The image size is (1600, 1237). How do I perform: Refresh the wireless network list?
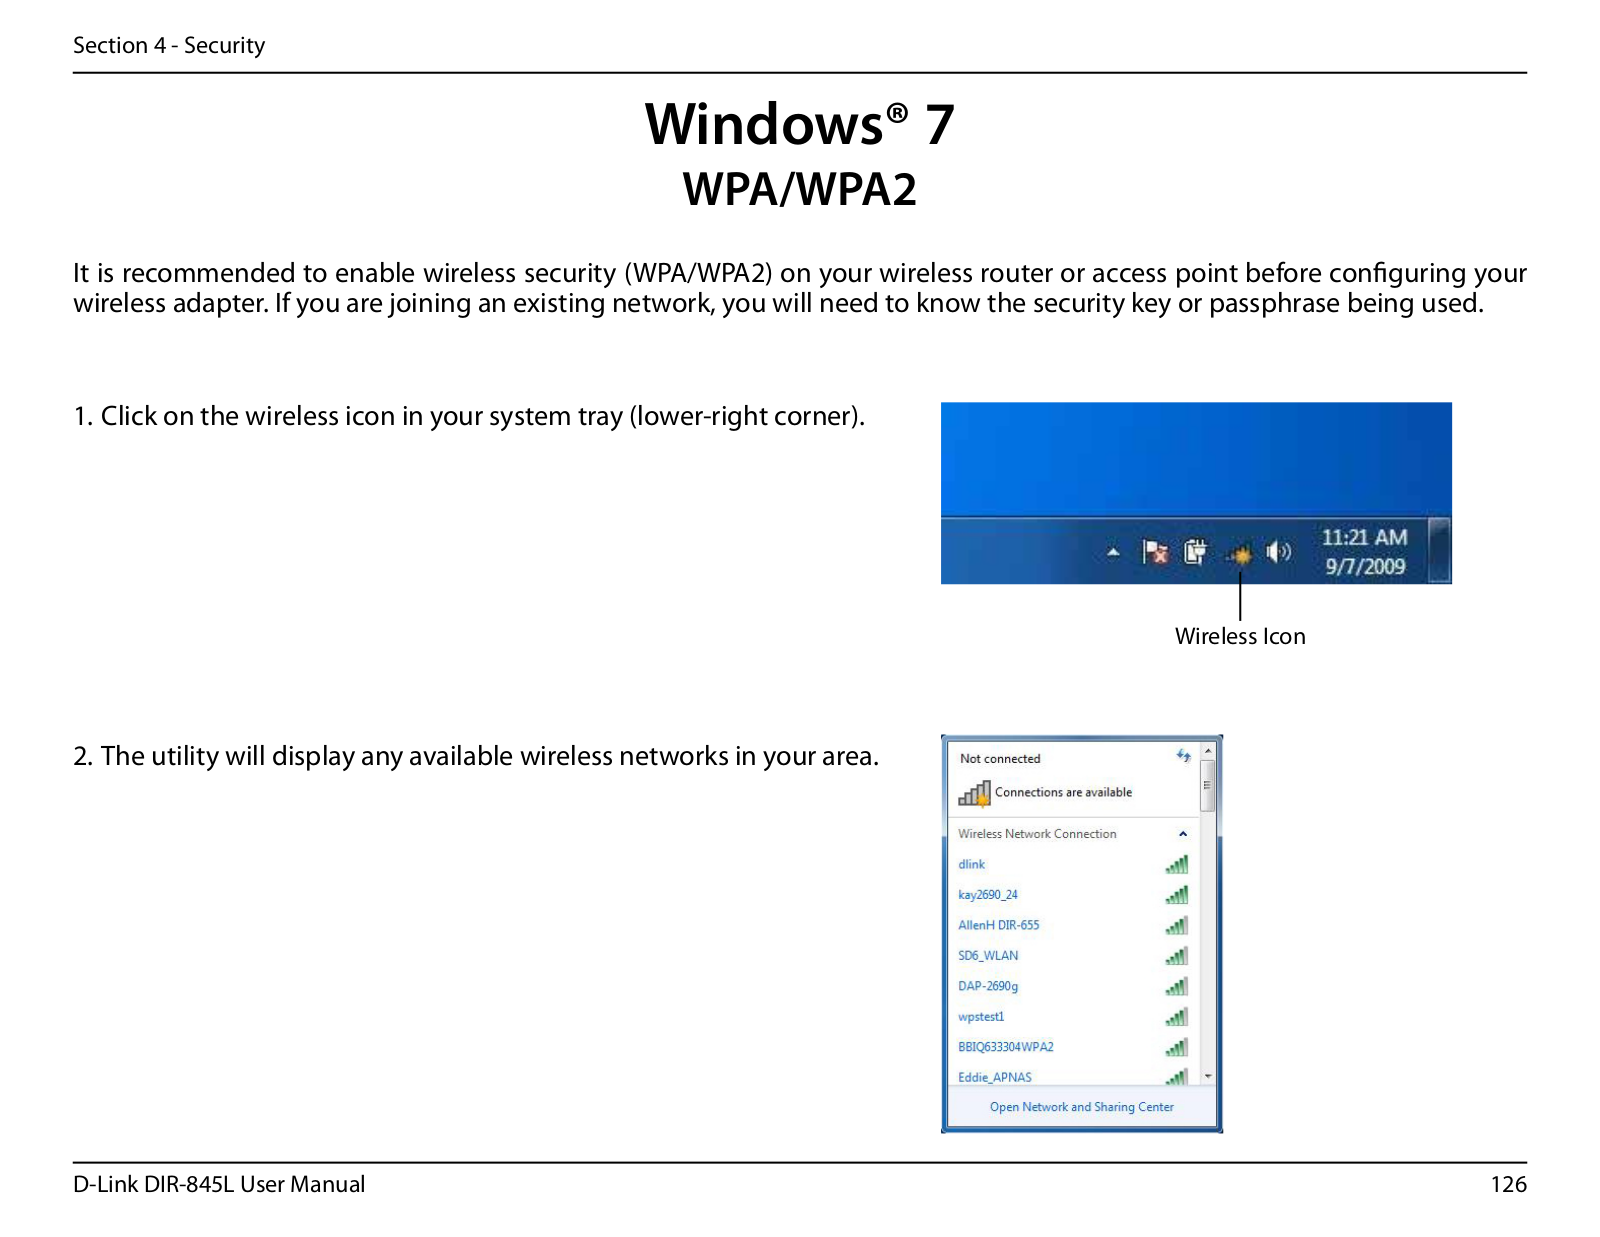point(1184,756)
